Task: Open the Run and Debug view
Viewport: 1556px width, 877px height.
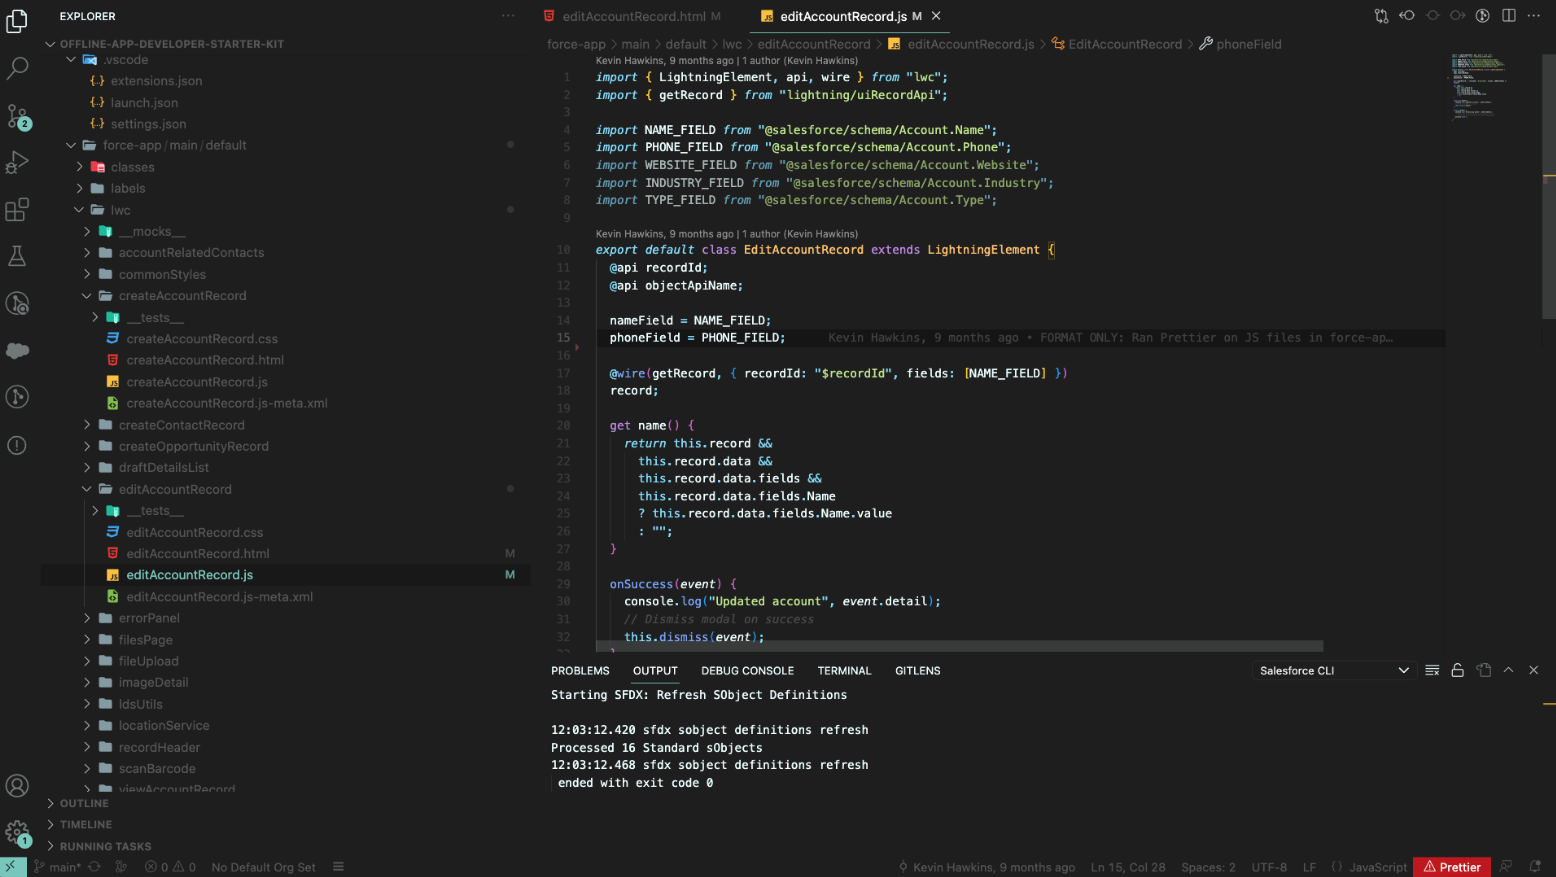Action: pyautogui.click(x=17, y=162)
